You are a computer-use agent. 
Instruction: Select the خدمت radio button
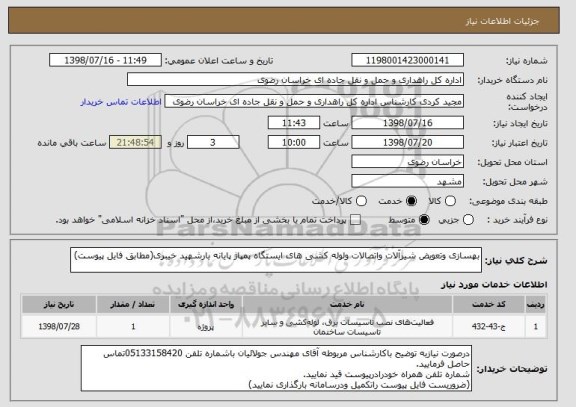pyautogui.click(x=411, y=201)
